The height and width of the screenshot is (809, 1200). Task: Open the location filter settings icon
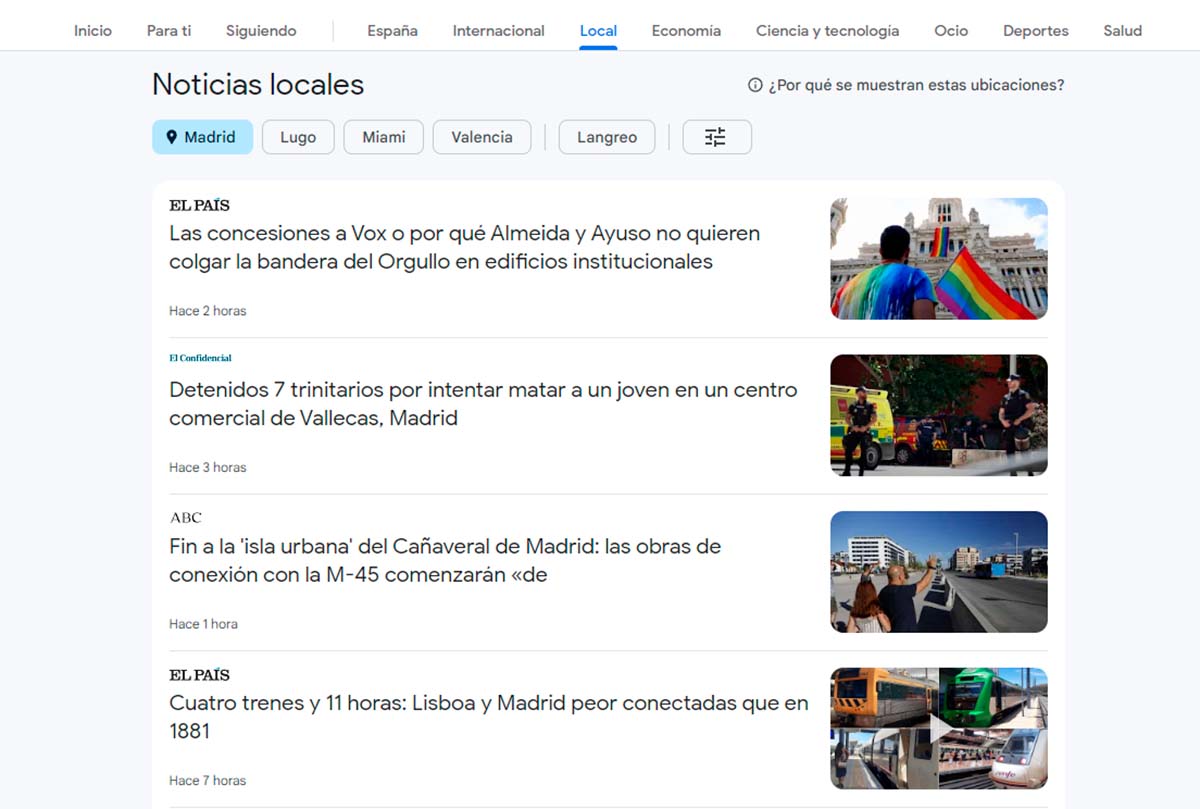(x=716, y=137)
